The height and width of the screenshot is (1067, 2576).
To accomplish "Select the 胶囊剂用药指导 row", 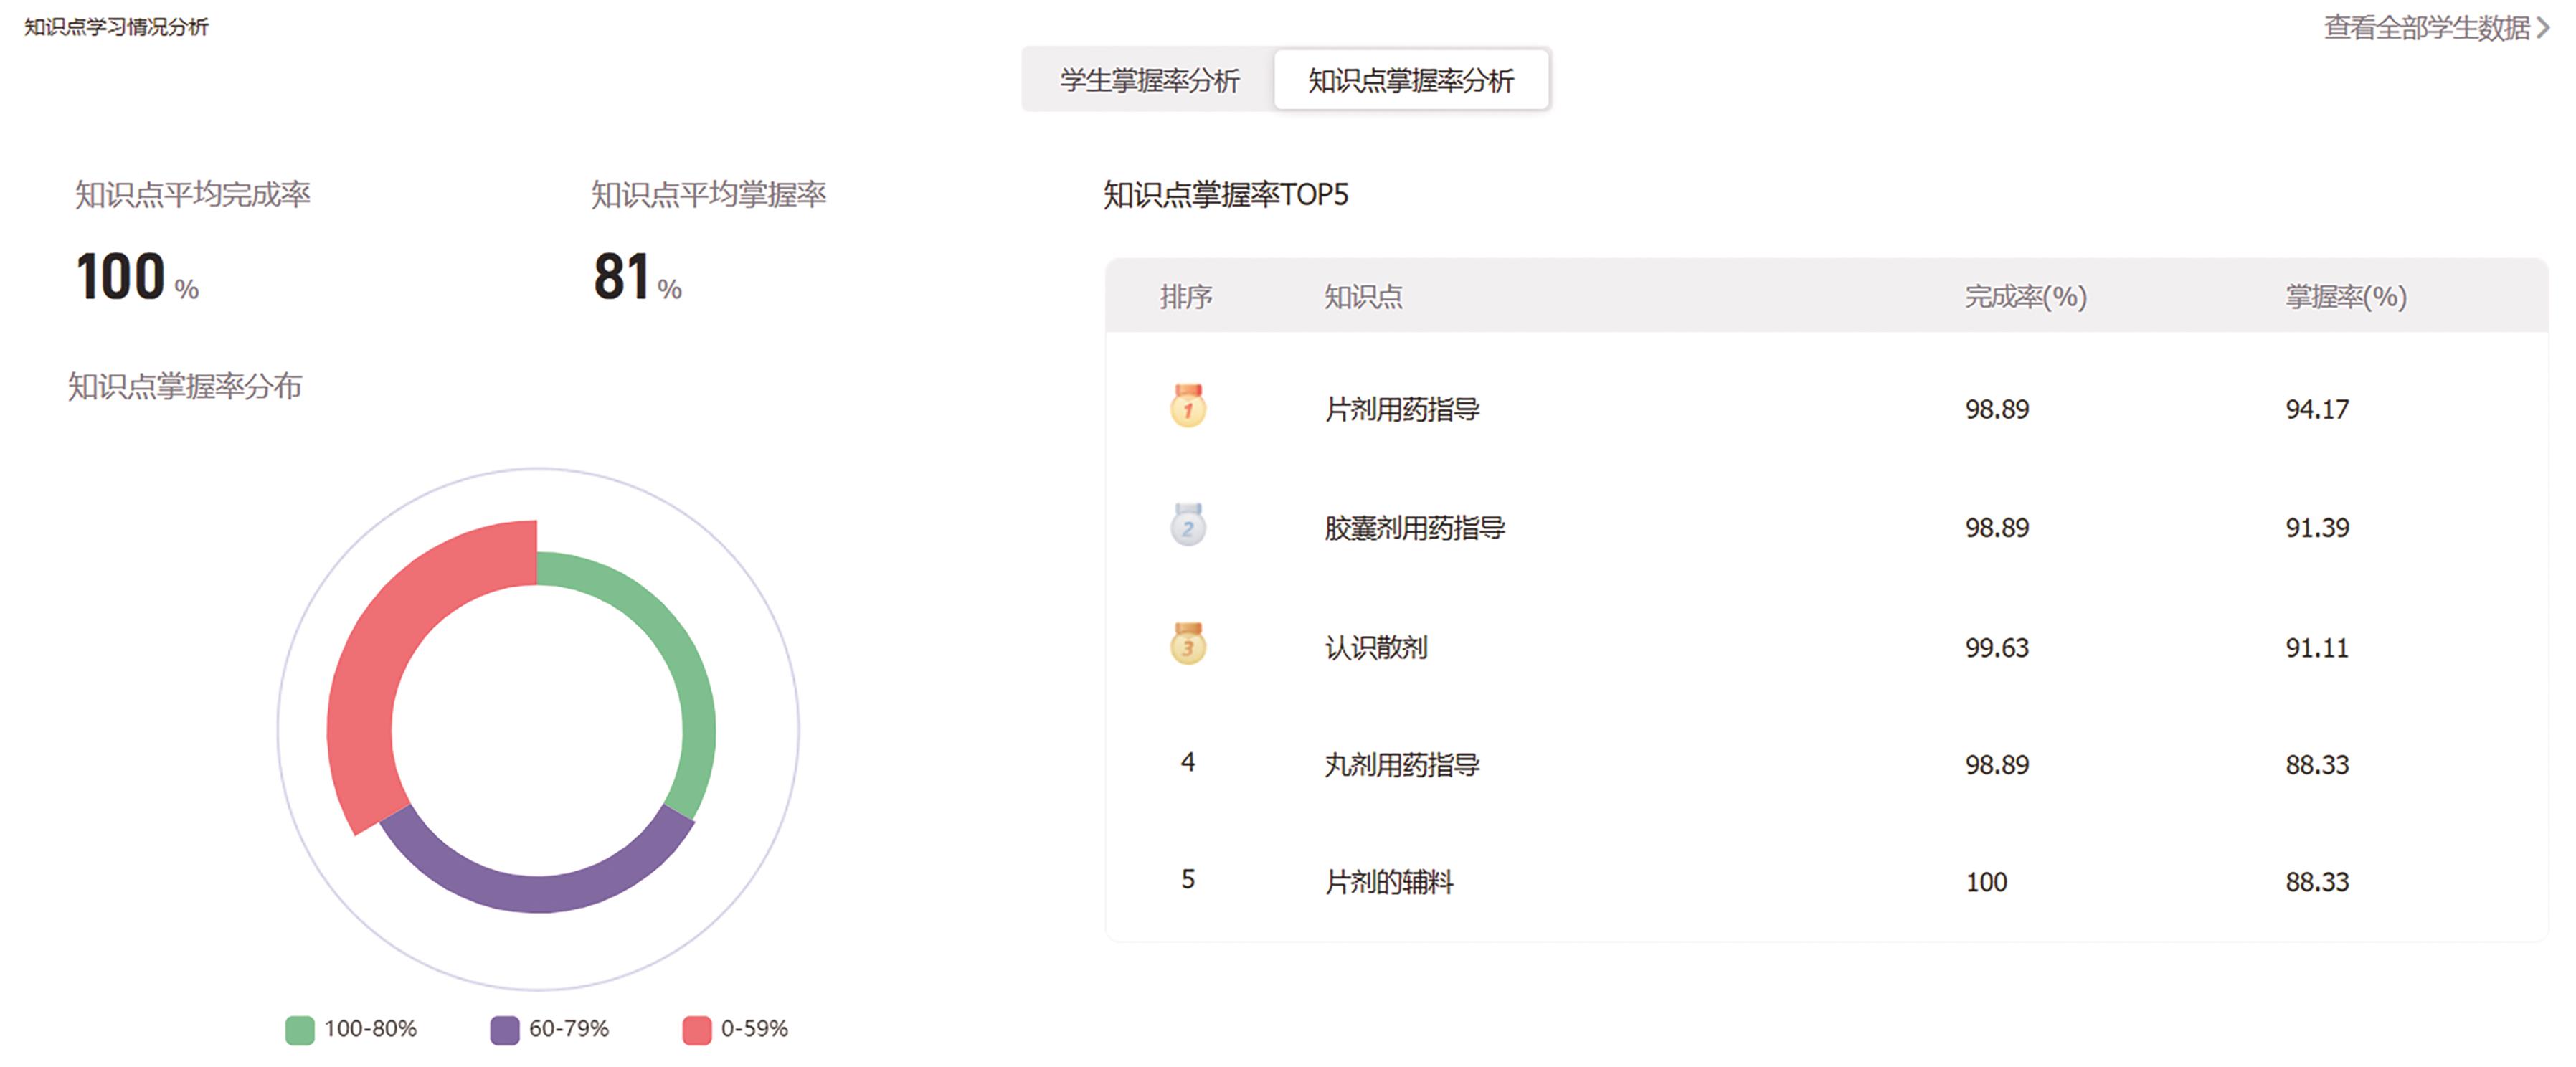I will pos(1414,527).
